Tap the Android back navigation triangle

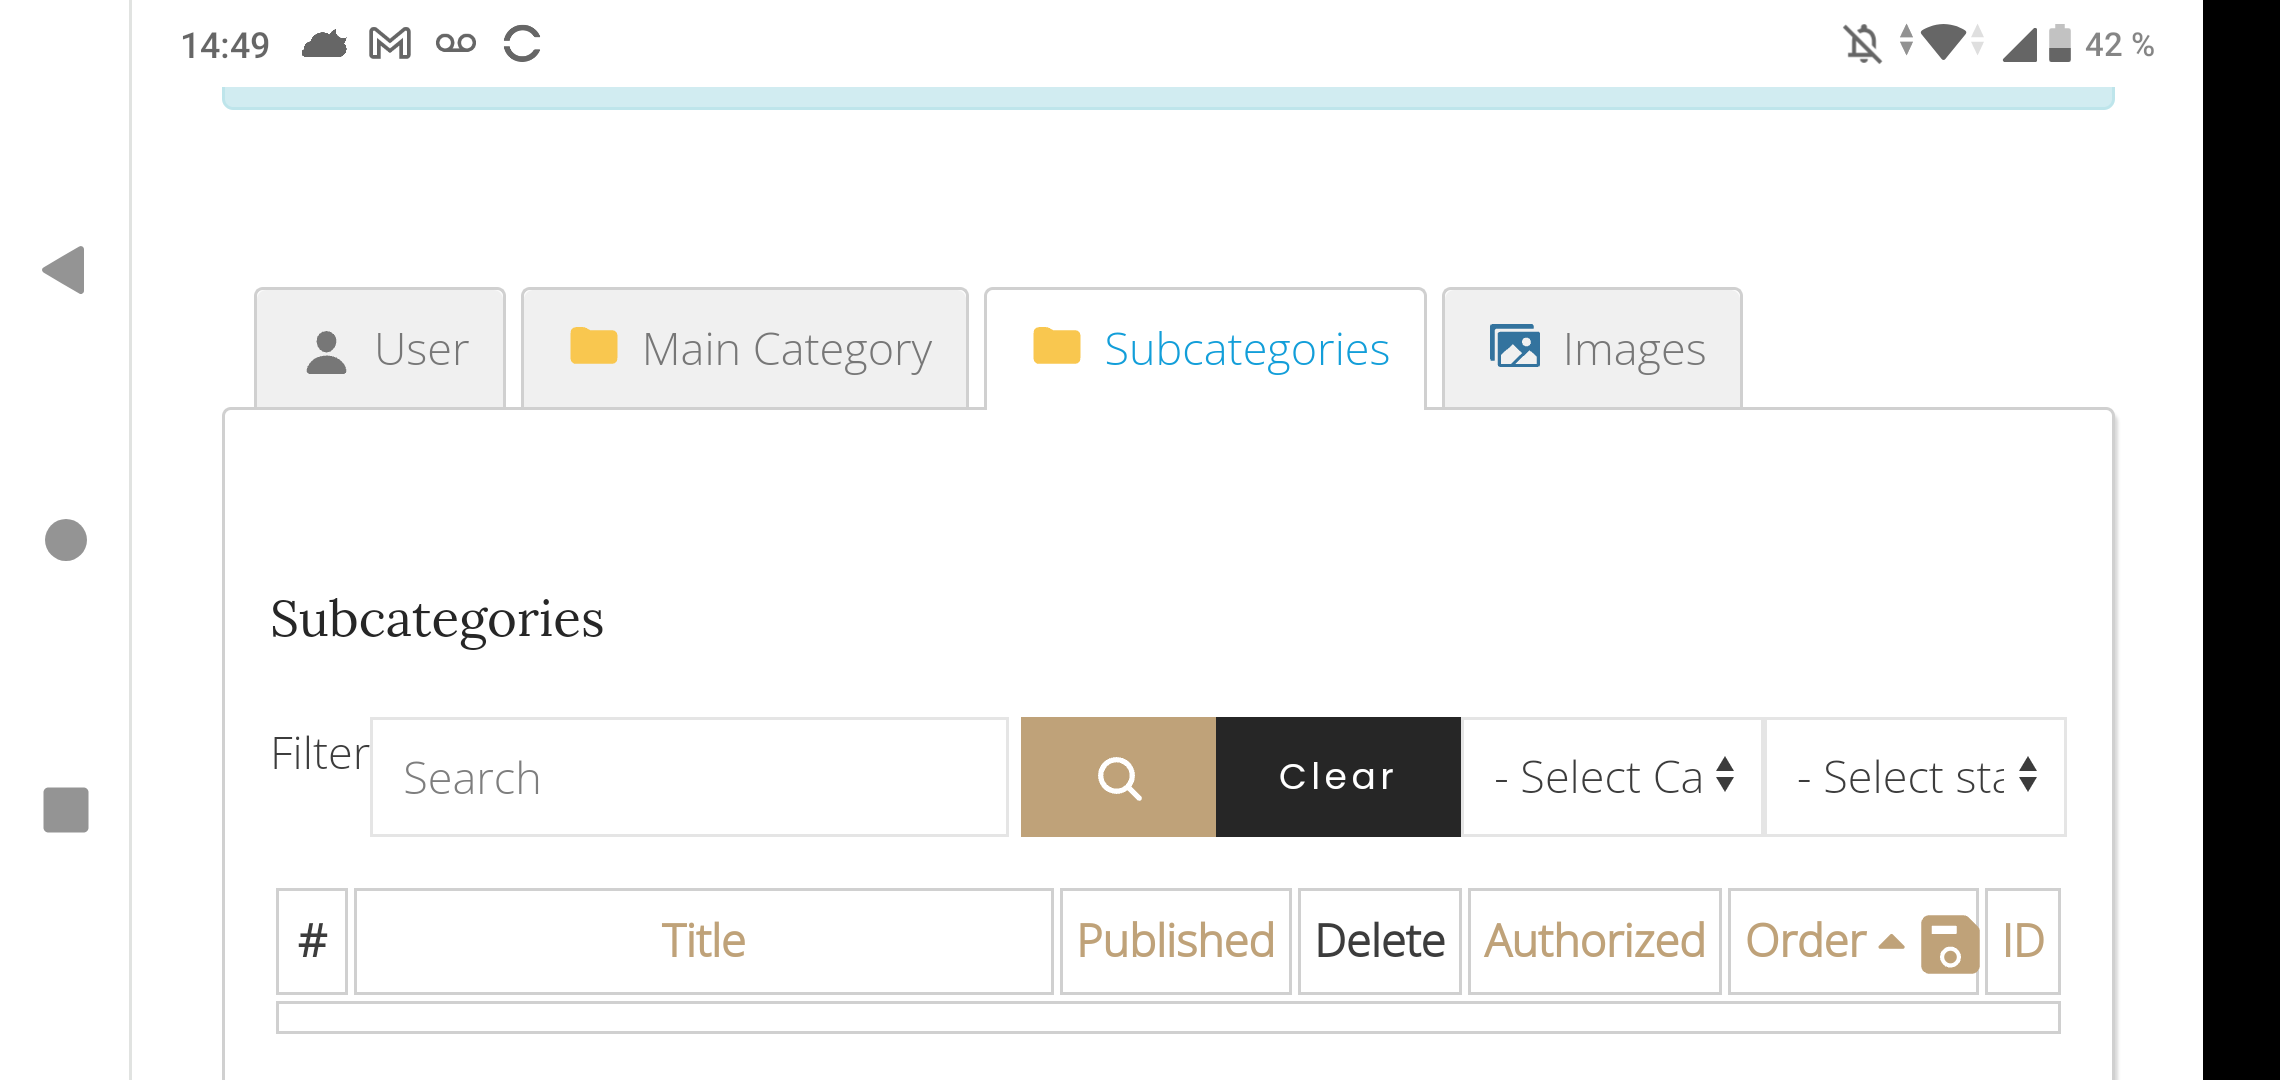(x=64, y=270)
